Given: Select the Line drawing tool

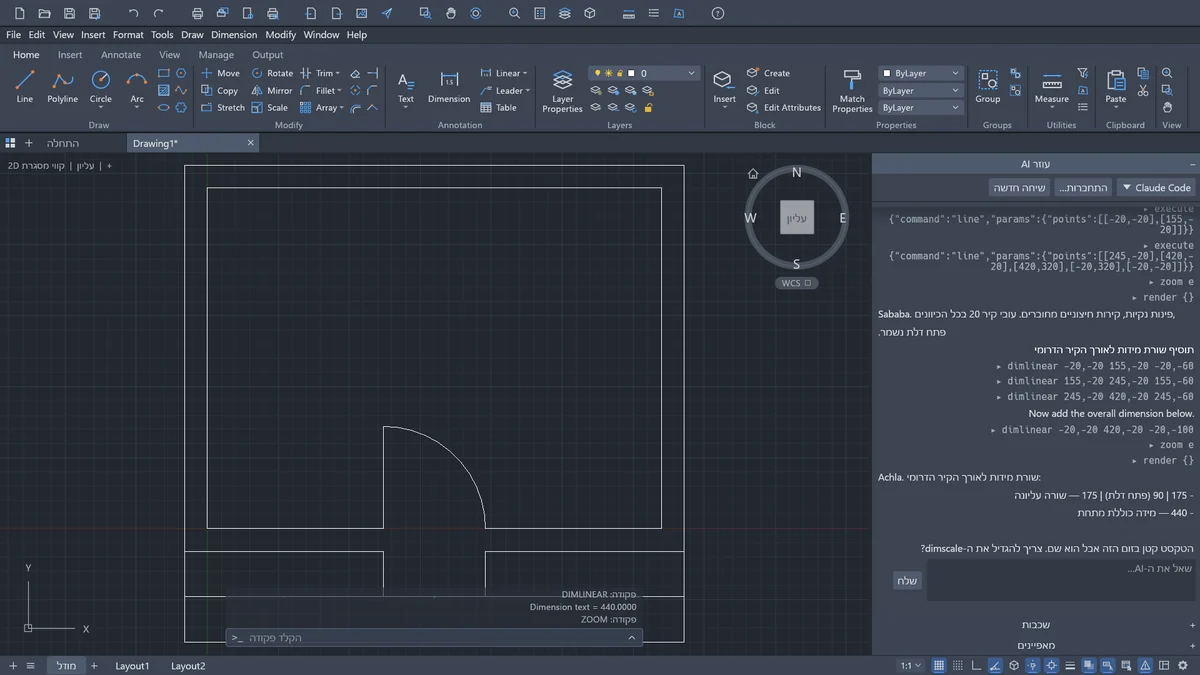Looking at the screenshot, I should [x=25, y=86].
